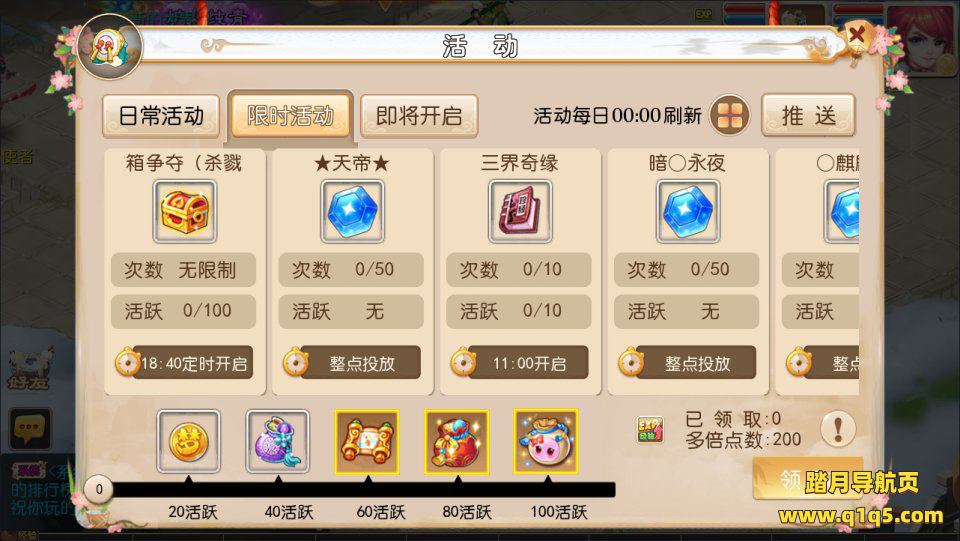Switch to the 日常活动 tab
The height and width of the screenshot is (541, 960).
pyautogui.click(x=161, y=116)
